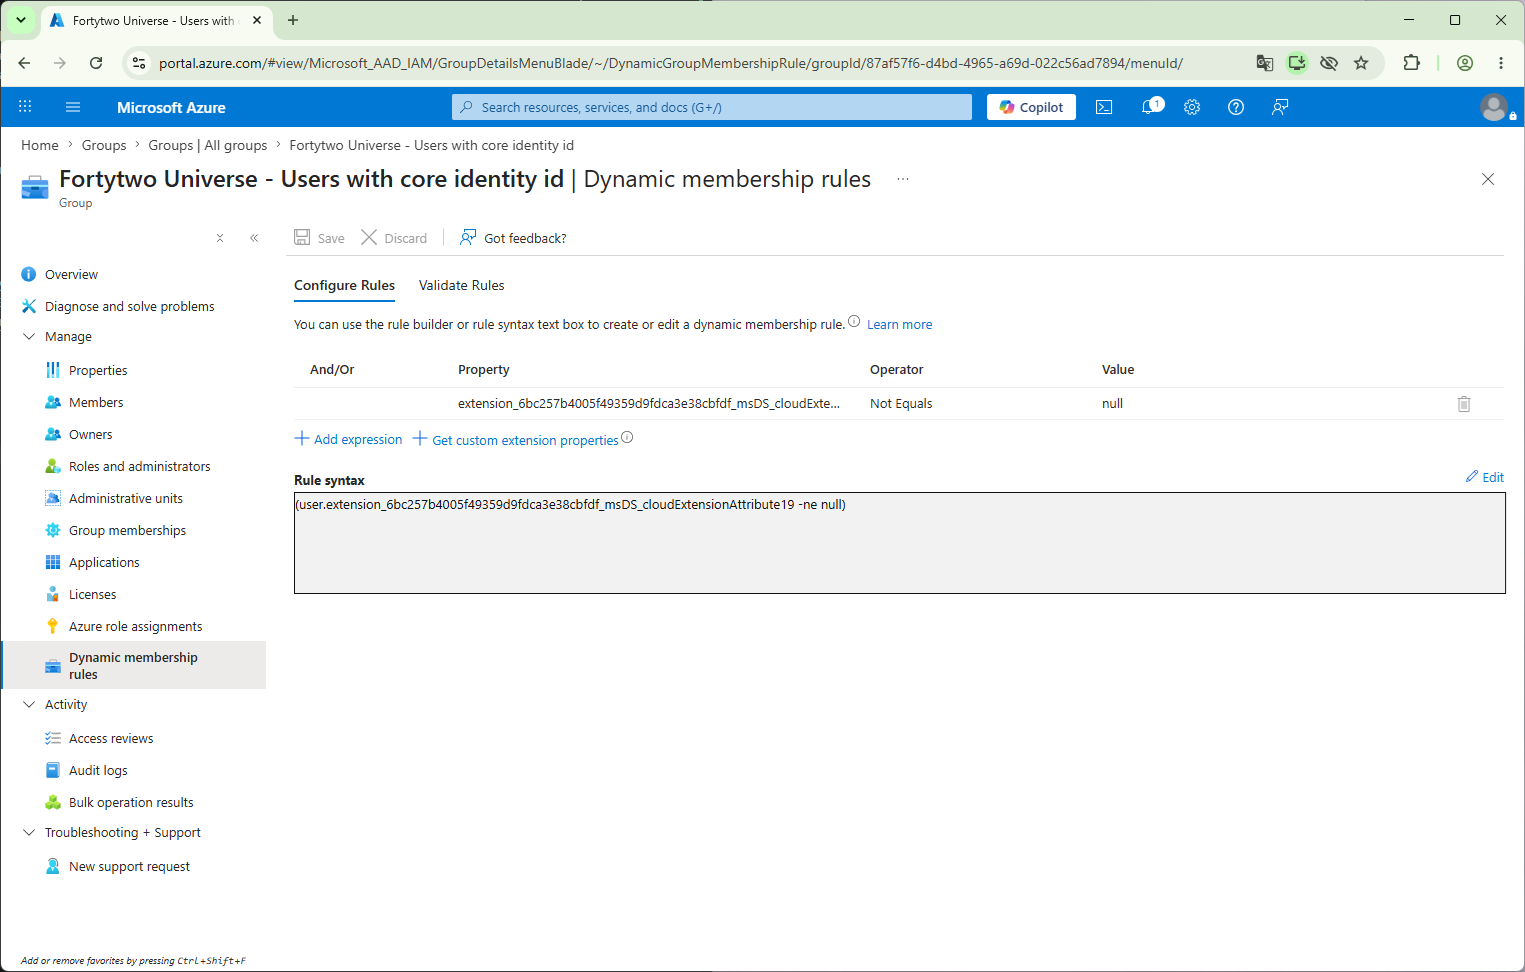Select Dynamic membership rules in sidebar
The height and width of the screenshot is (972, 1525).
click(x=134, y=666)
